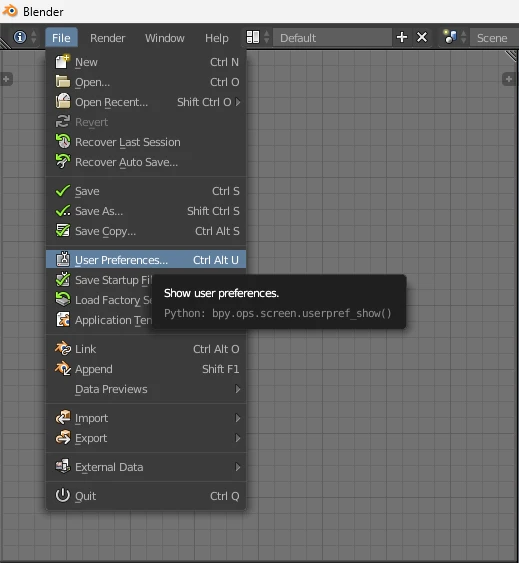Click the Application Templates icon
Screen dimensions: 519x563
[63, 319]
